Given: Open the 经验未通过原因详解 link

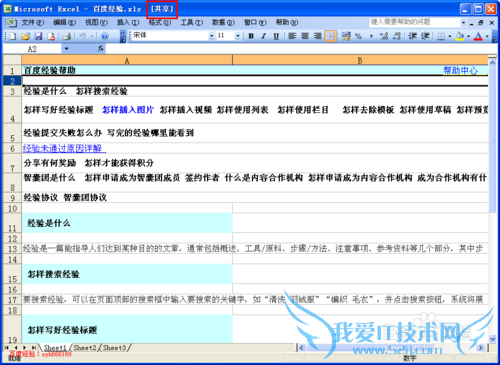Looking at the screenshot, I should (x=62, y=148).
